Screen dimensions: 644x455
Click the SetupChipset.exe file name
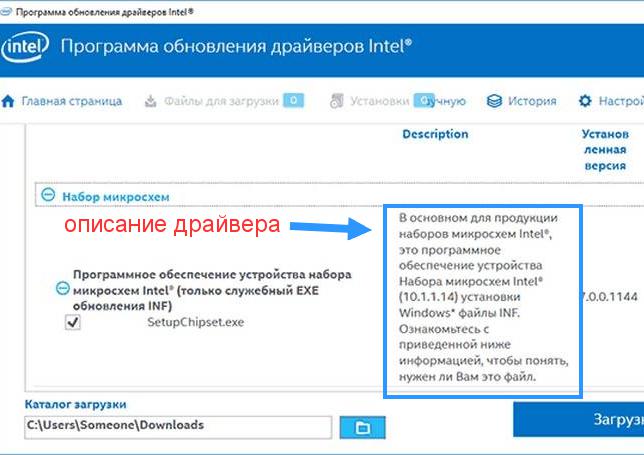pos(196,322)
